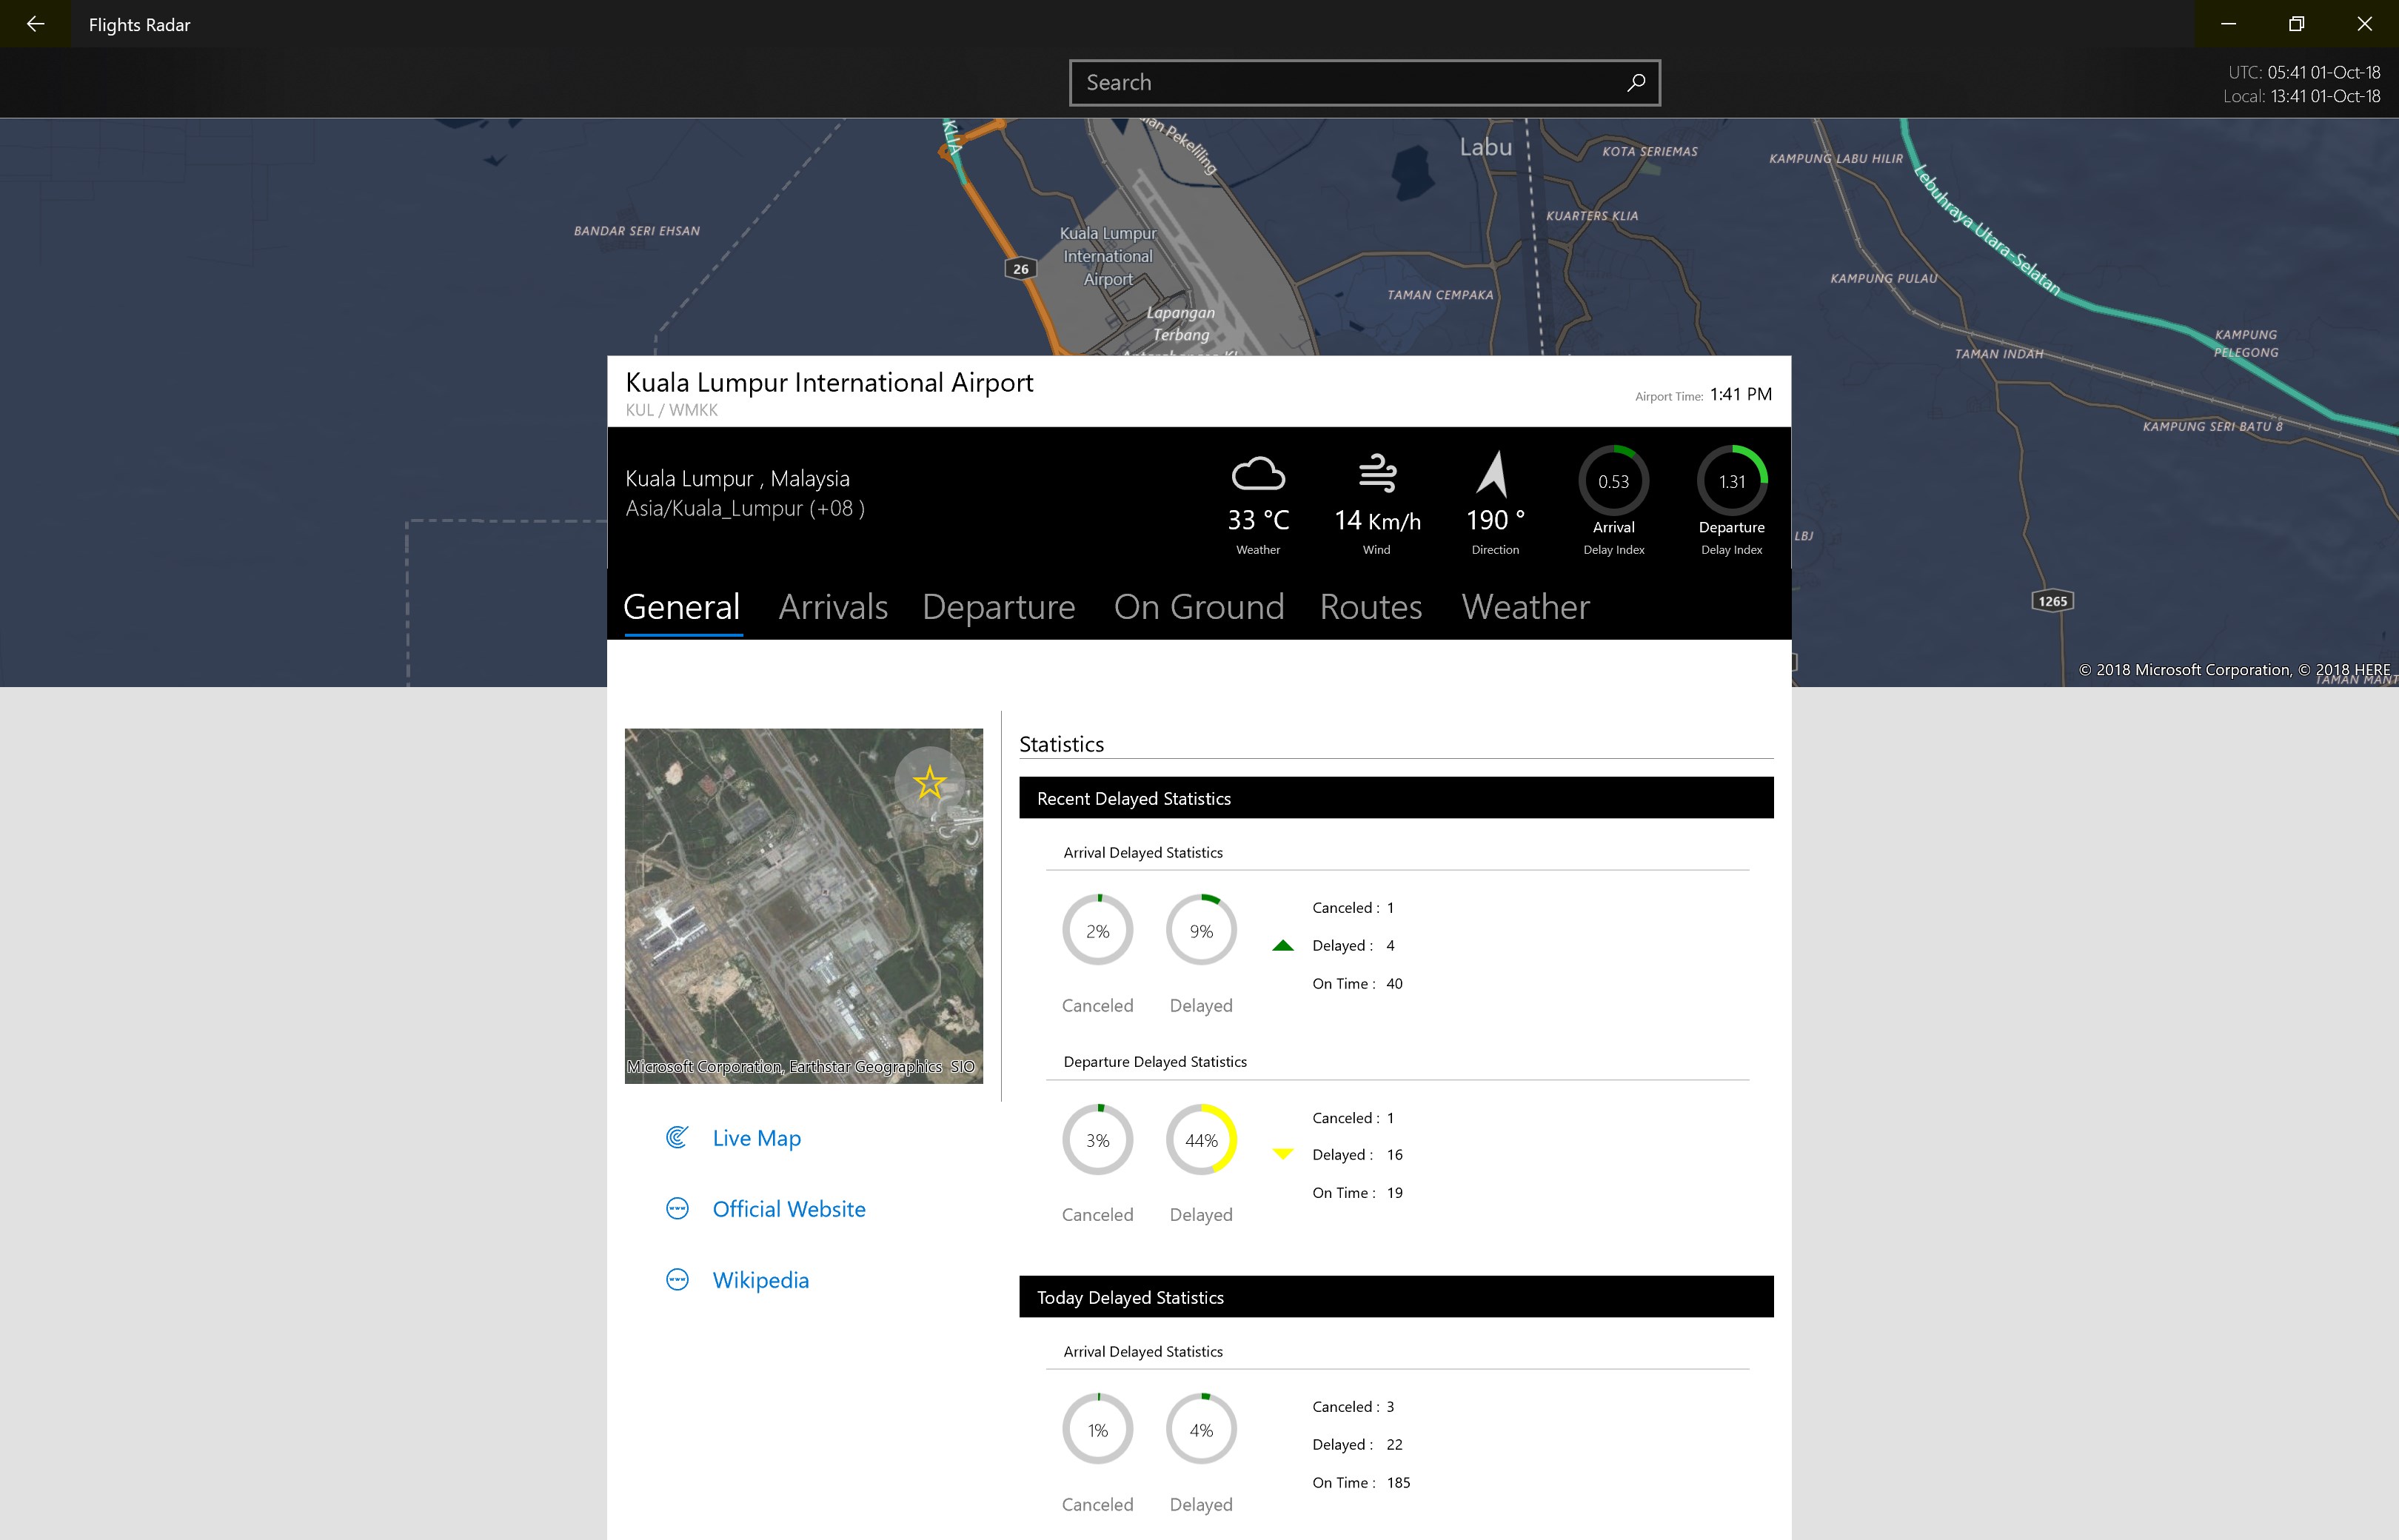Open the Departure tab

998,607
